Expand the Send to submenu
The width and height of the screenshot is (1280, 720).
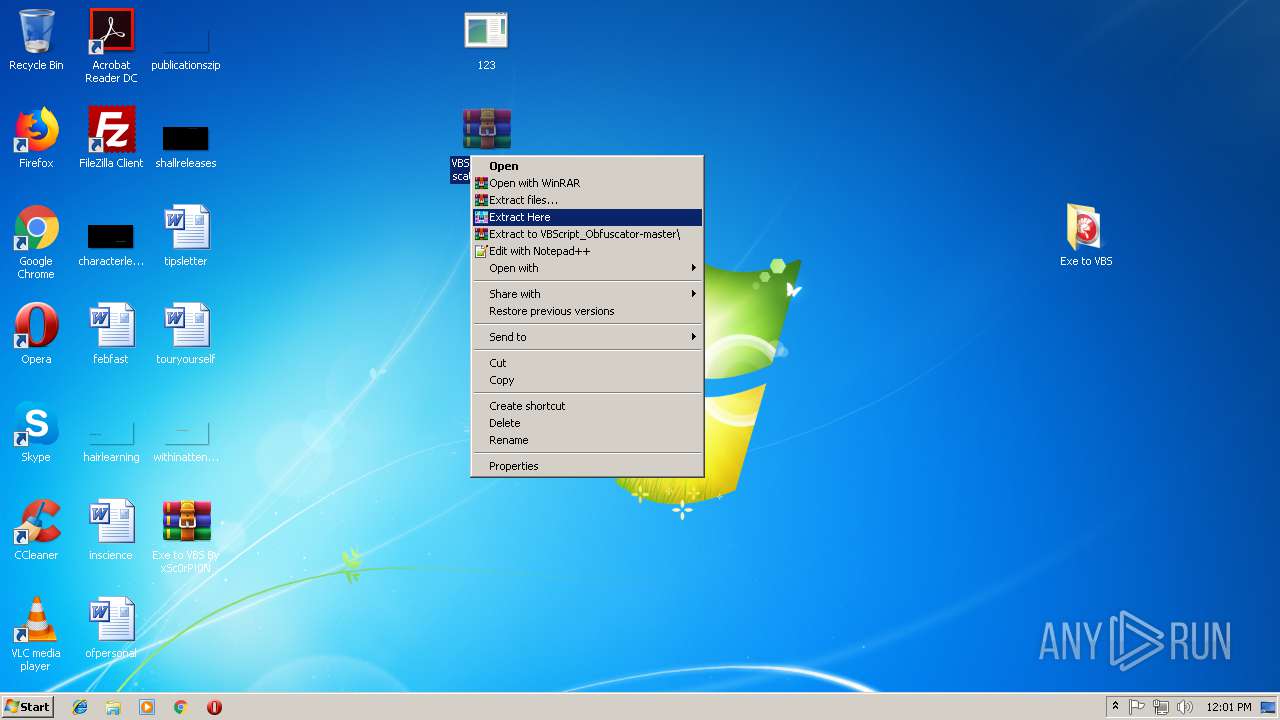587,337
